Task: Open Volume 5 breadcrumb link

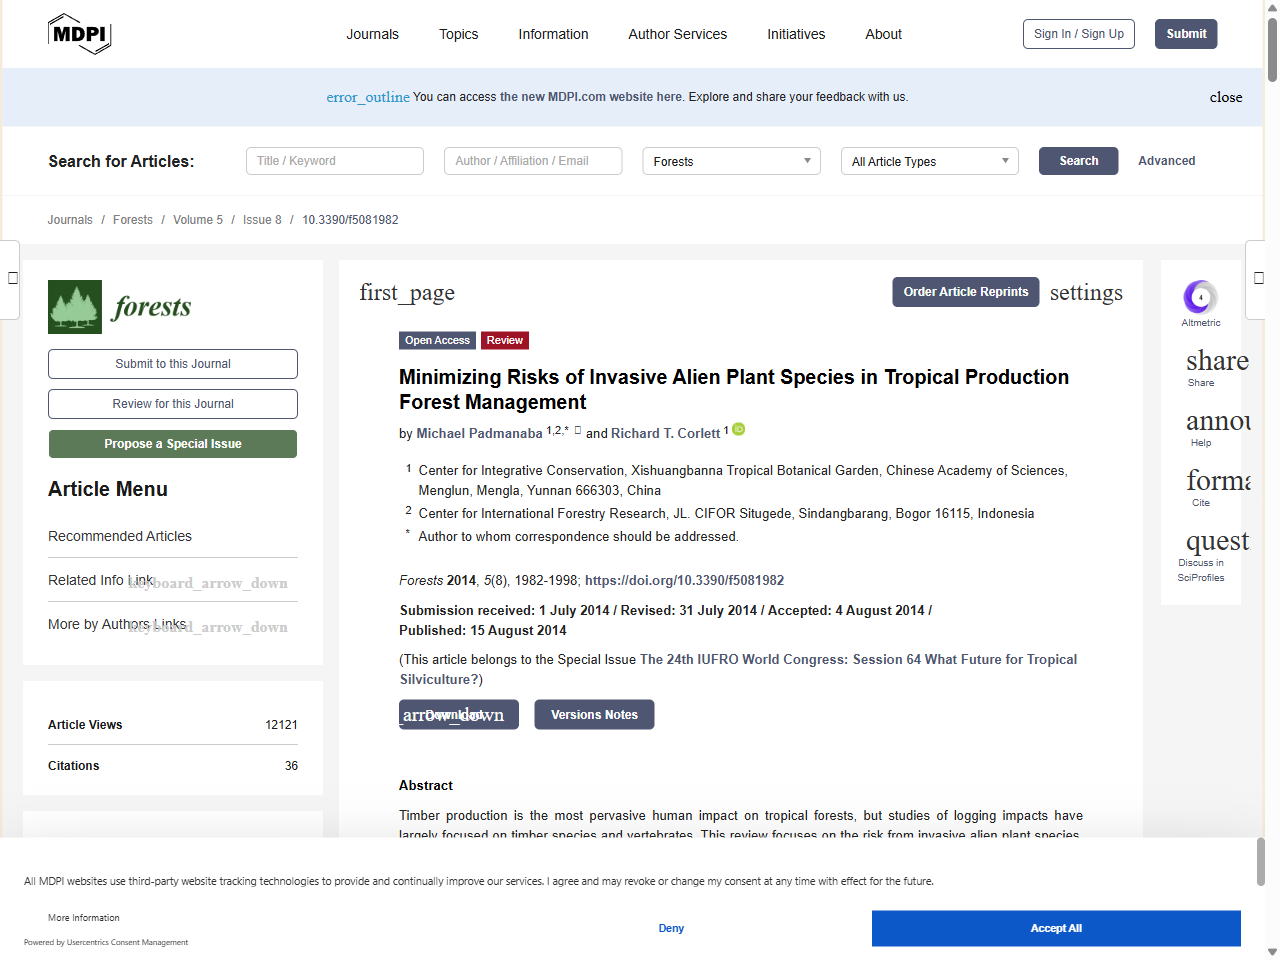Action: 198,220
